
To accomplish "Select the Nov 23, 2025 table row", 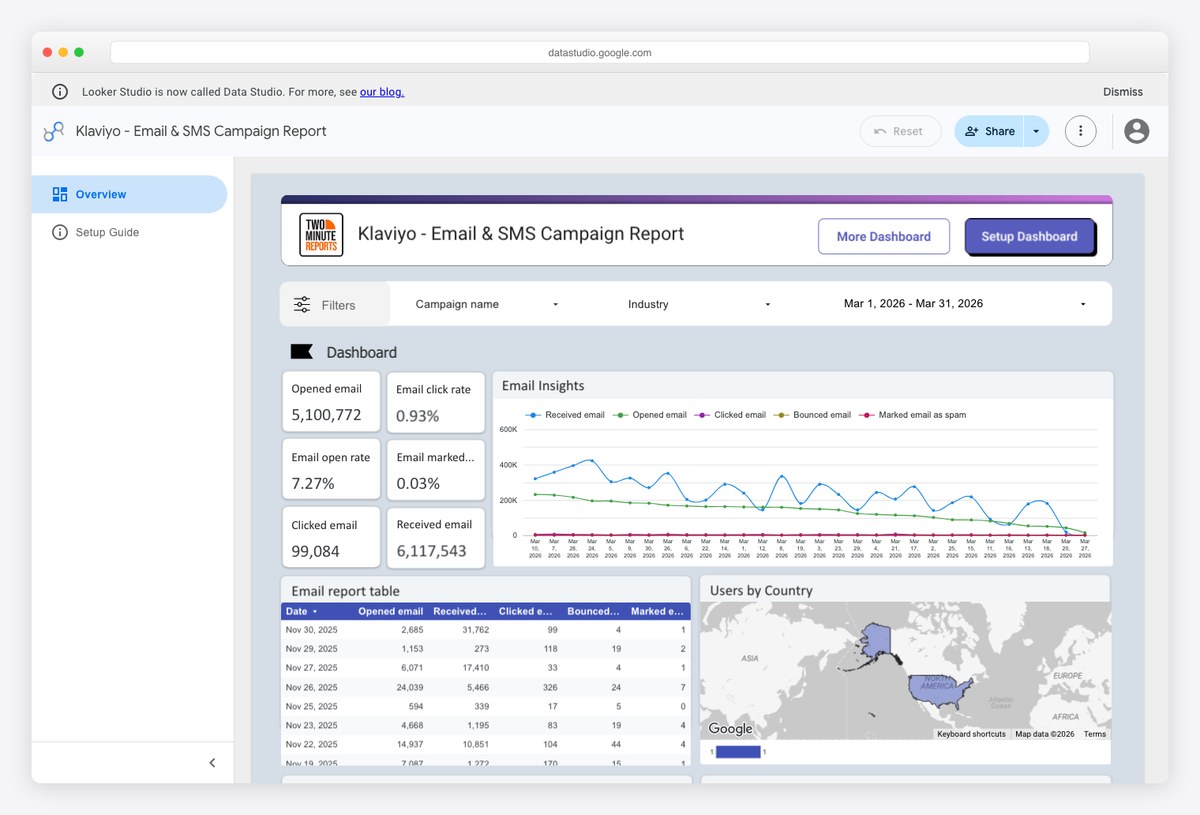I will pyautogui.click(x=486, y=725).
